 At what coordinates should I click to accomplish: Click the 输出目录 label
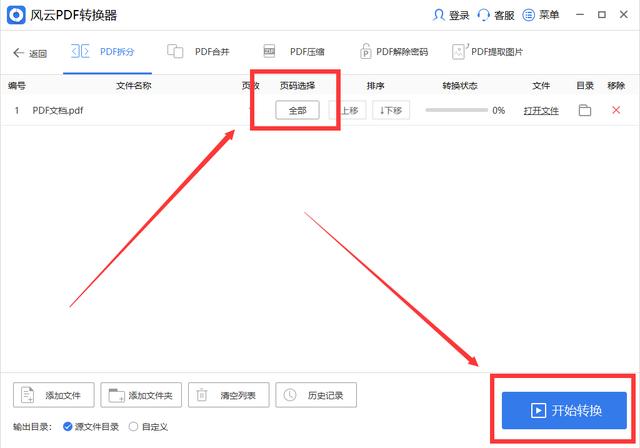[32, 427]
